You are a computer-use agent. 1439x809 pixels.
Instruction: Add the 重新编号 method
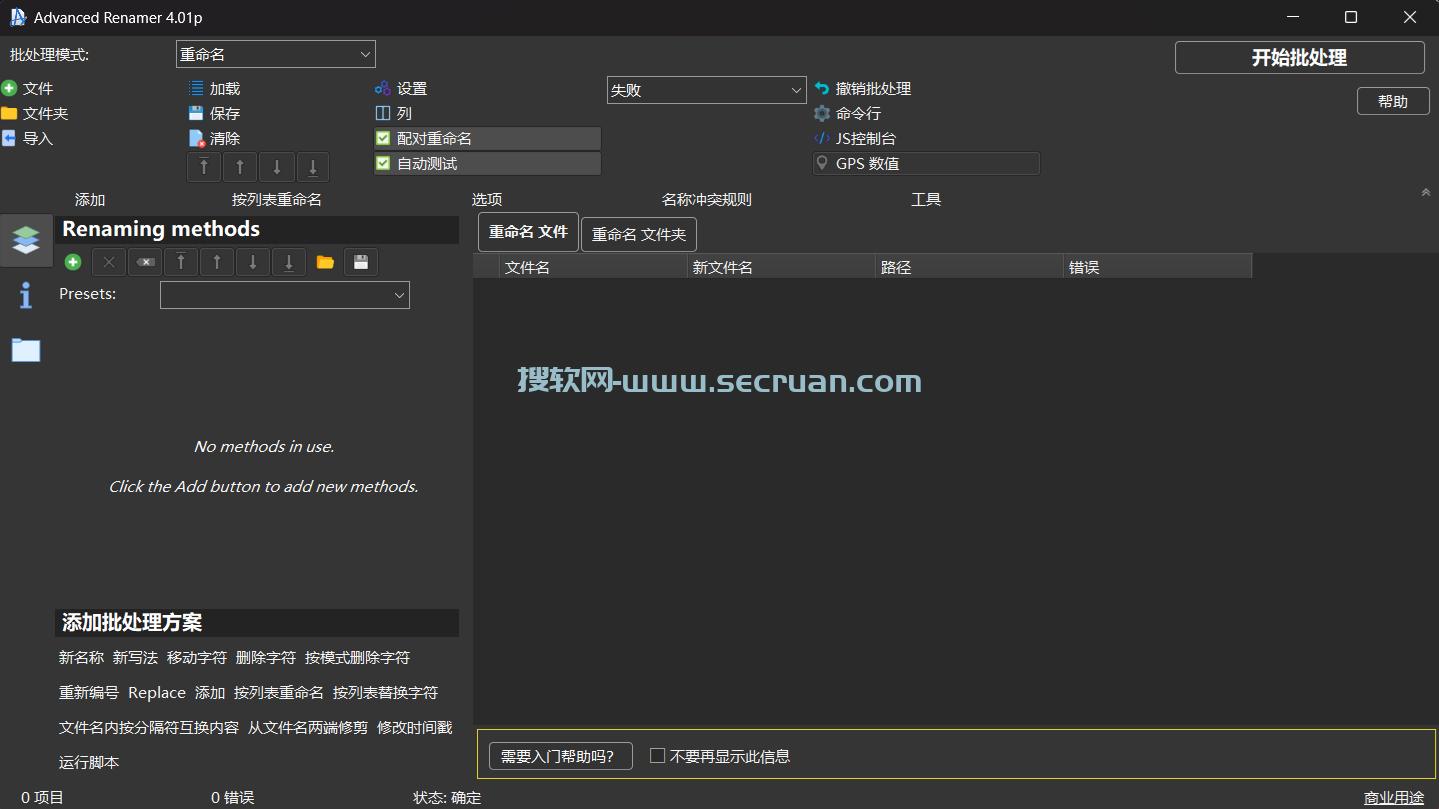(x=89, y=693)
